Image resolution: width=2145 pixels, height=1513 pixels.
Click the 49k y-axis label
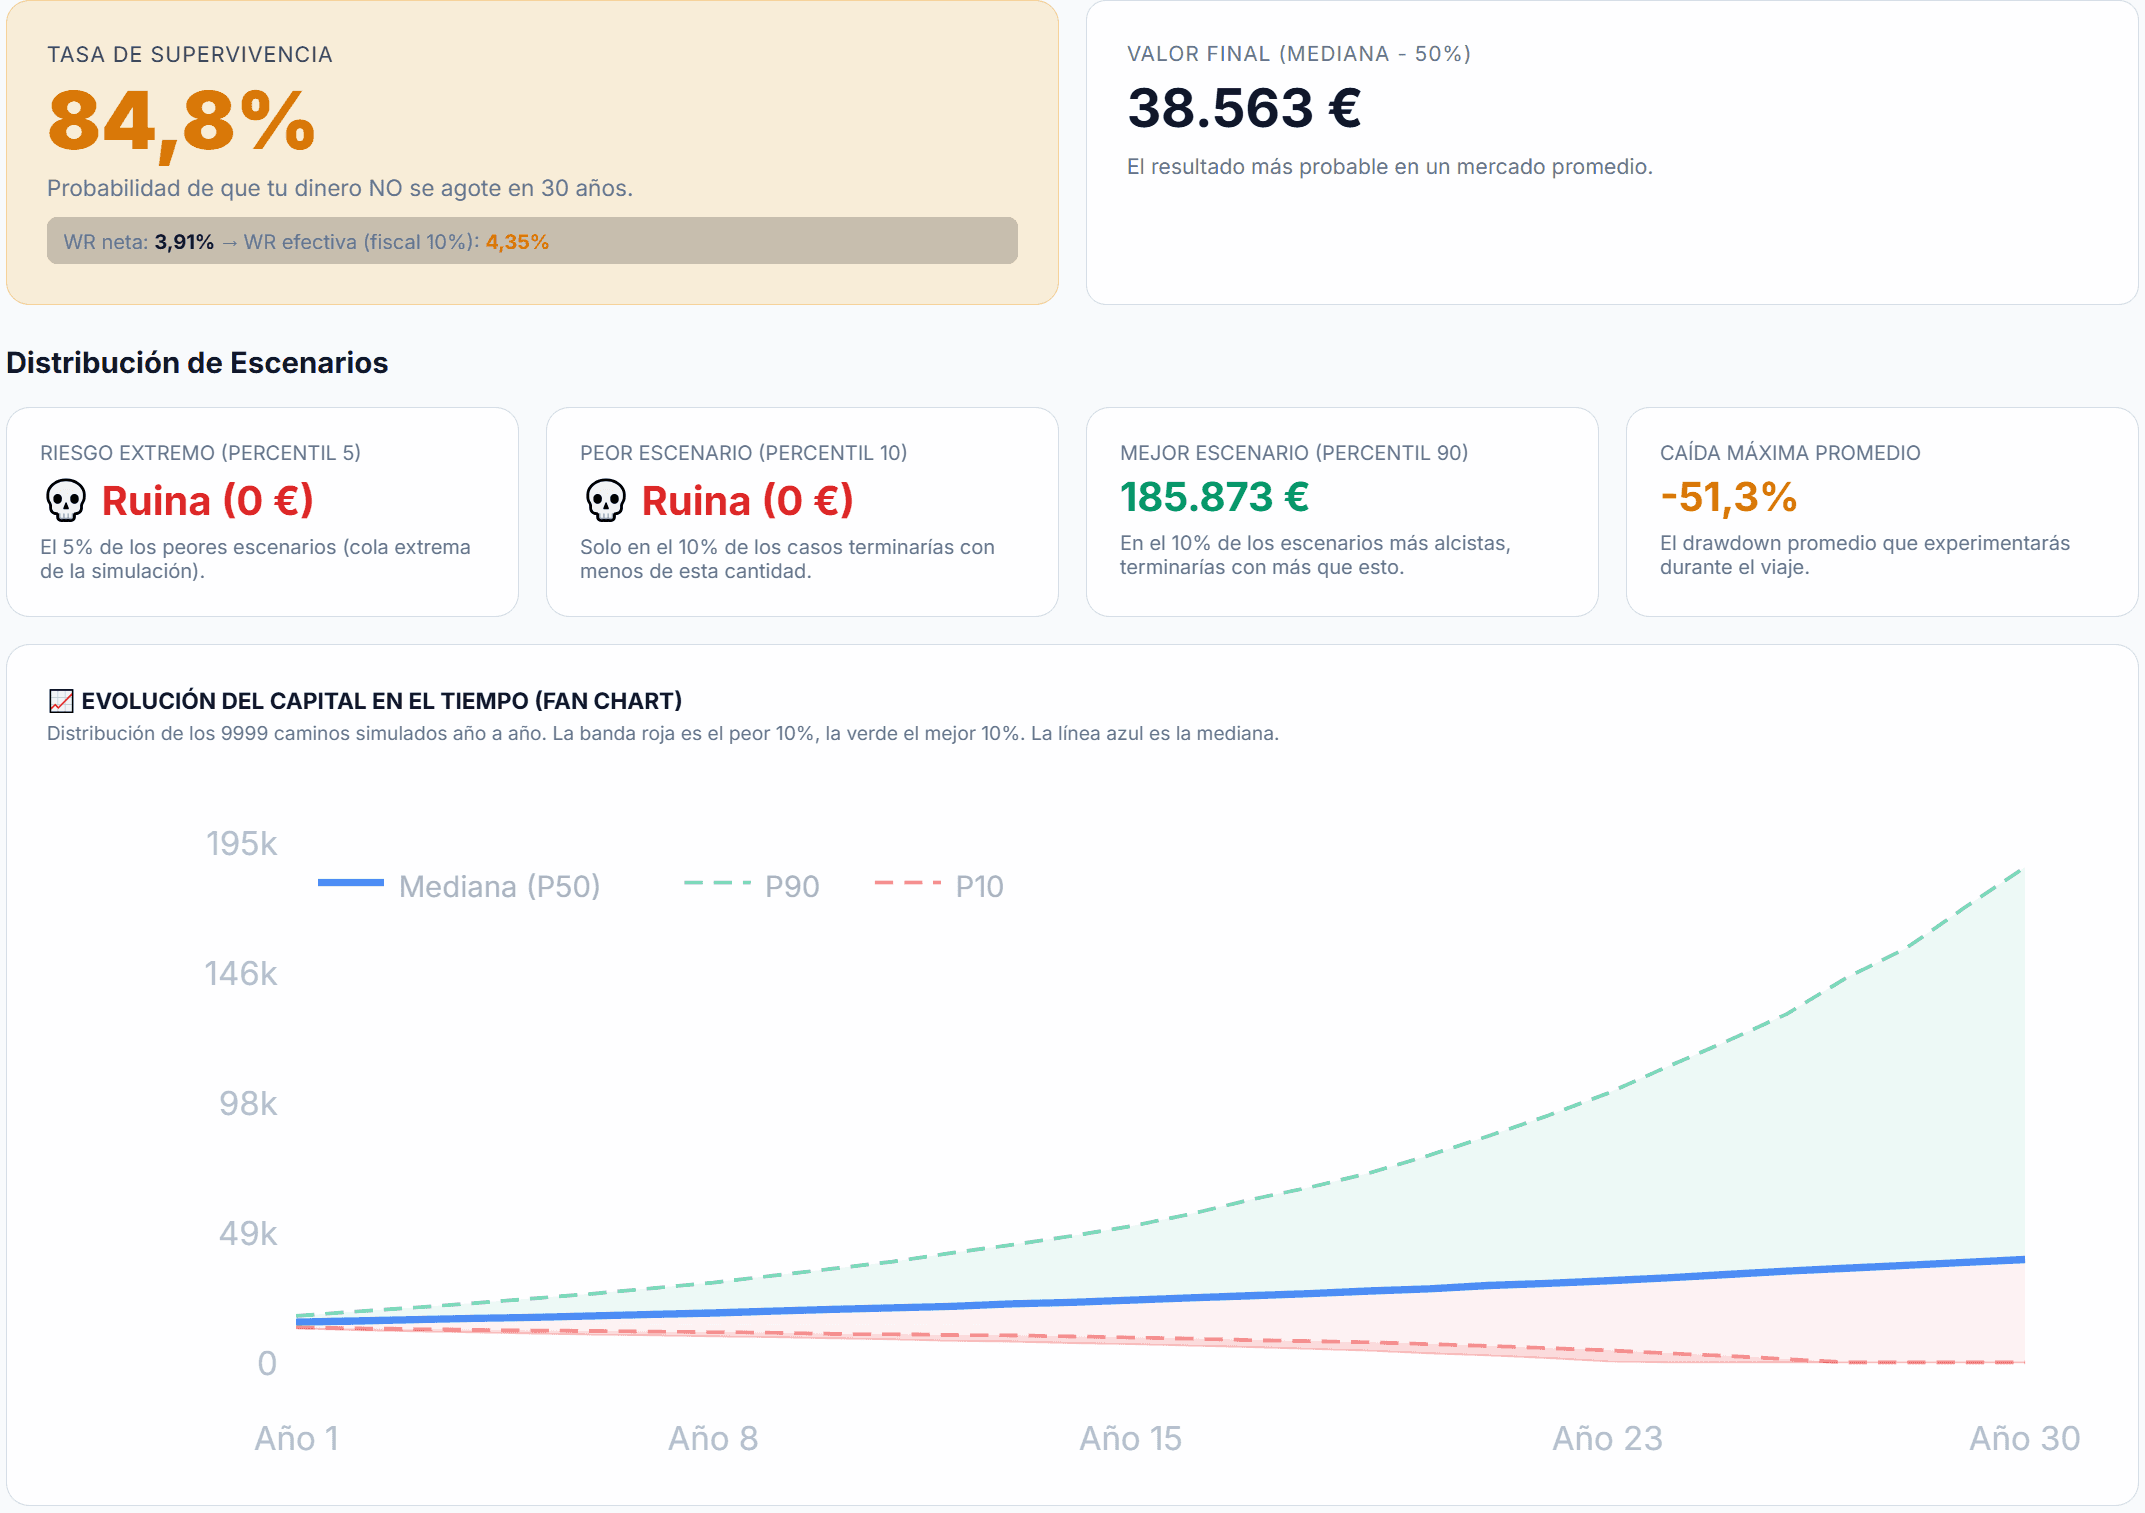tap(248, 1234)
